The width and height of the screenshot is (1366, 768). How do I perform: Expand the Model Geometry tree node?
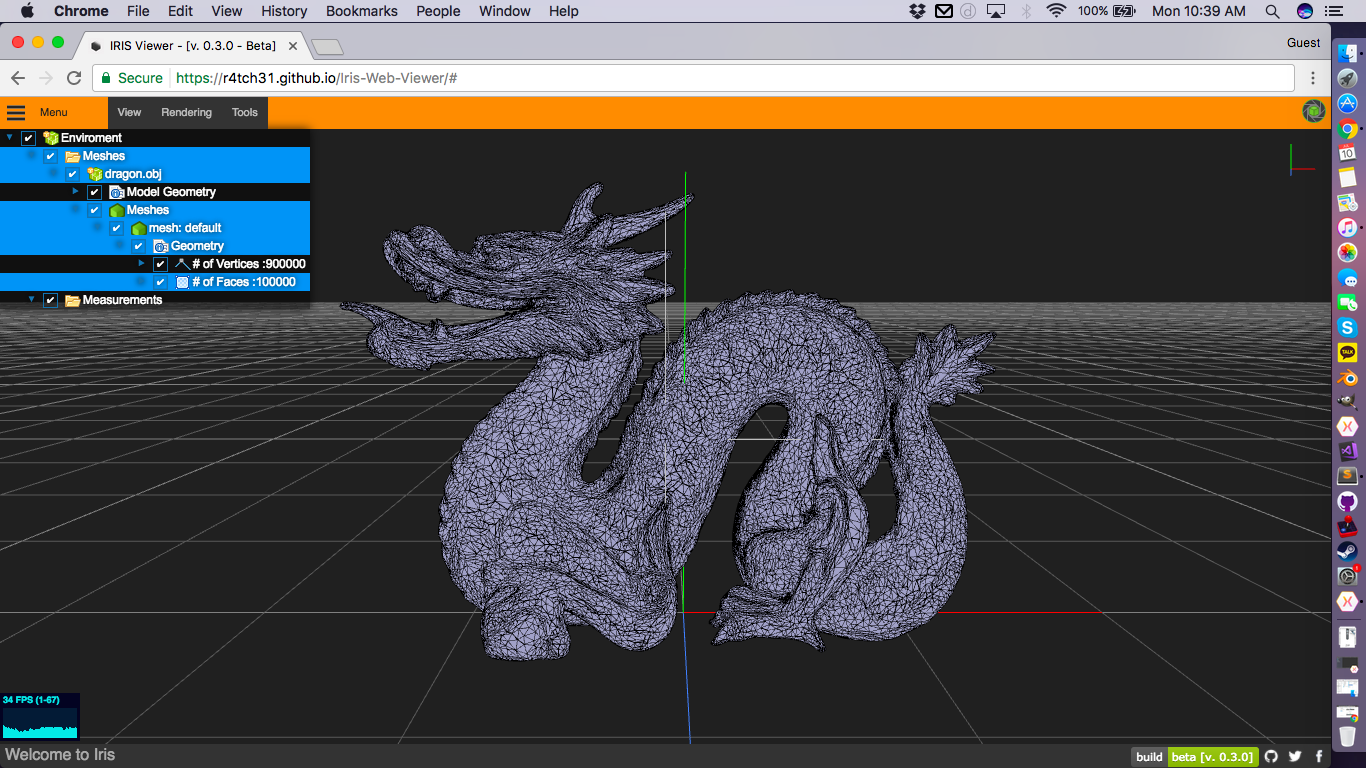76,192
